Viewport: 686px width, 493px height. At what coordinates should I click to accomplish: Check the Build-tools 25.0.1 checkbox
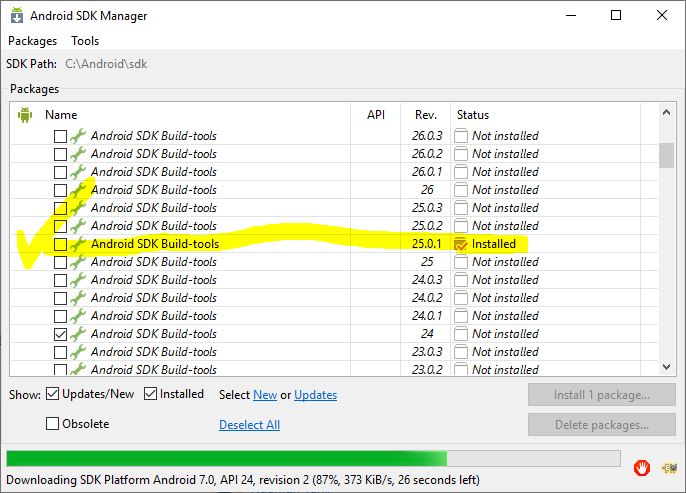pyautogui.click(x=60, y=244)
